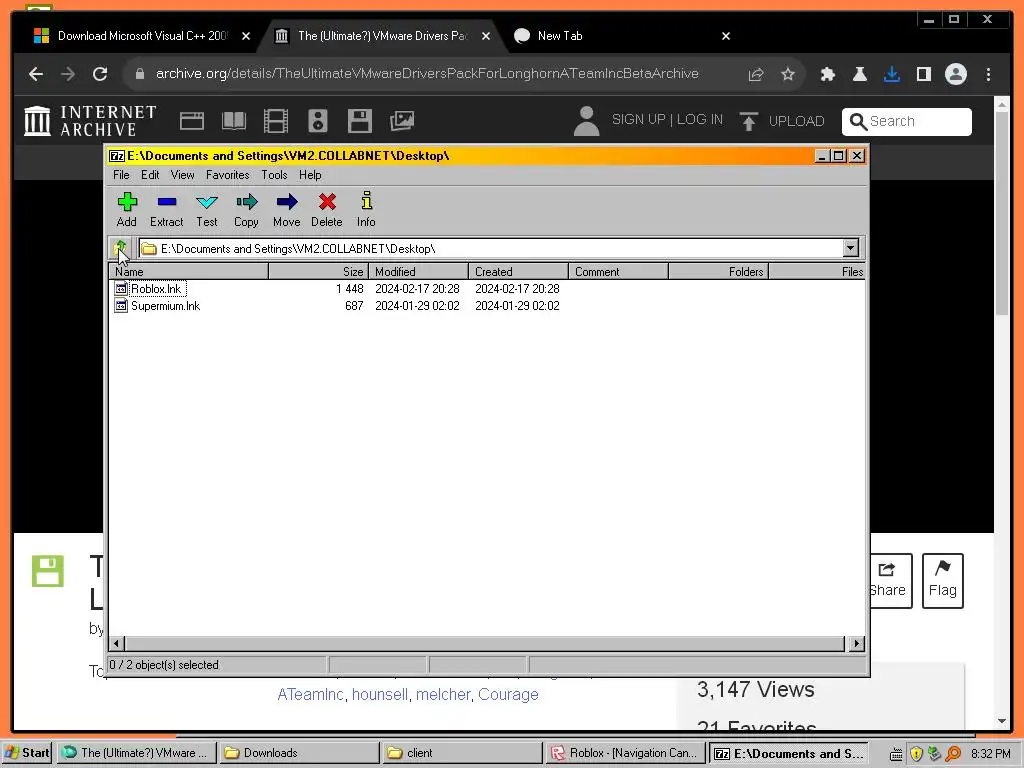Viewport: 1024px width, 768px height.
Task: Click SIGN UP on Internet Archive
Action: point(638,120)
